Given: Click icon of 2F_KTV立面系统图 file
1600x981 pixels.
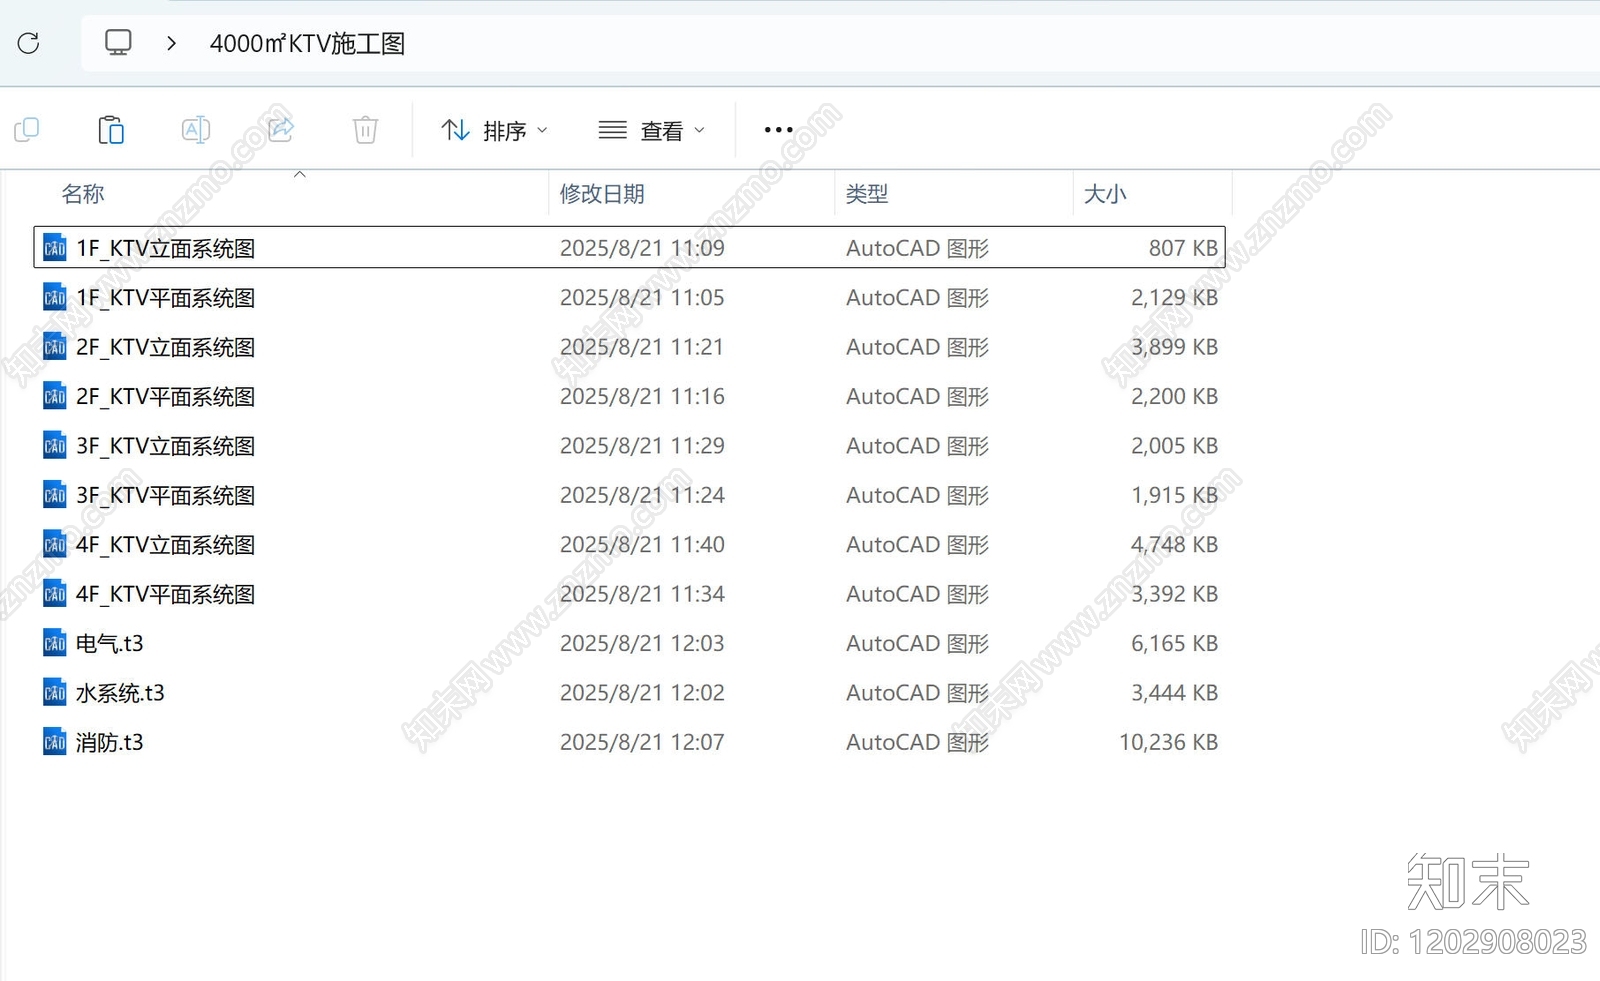Looking at the screenshot, I should [55, 347].
